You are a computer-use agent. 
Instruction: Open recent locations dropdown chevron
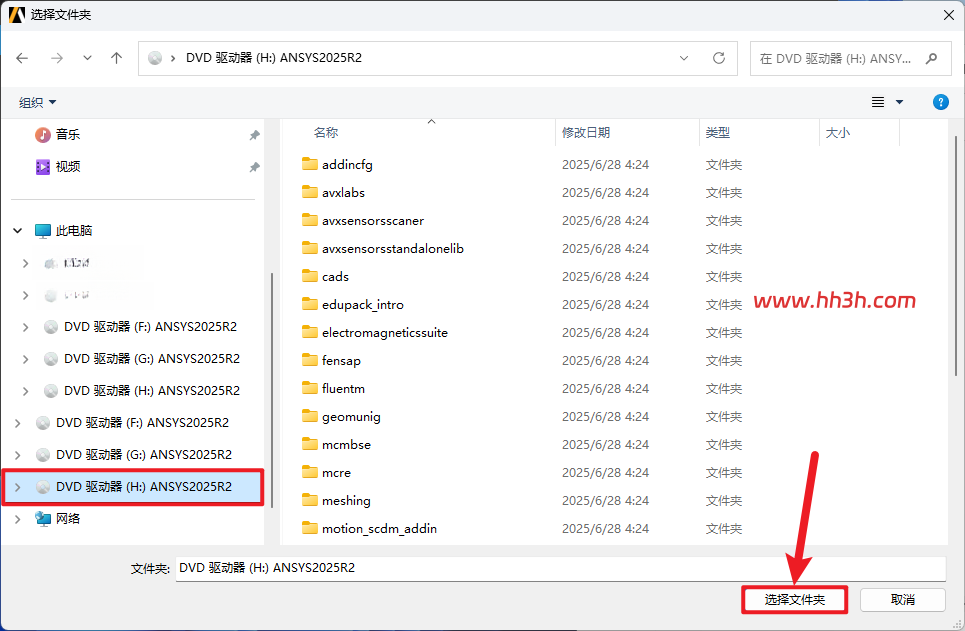click(87, 58)
